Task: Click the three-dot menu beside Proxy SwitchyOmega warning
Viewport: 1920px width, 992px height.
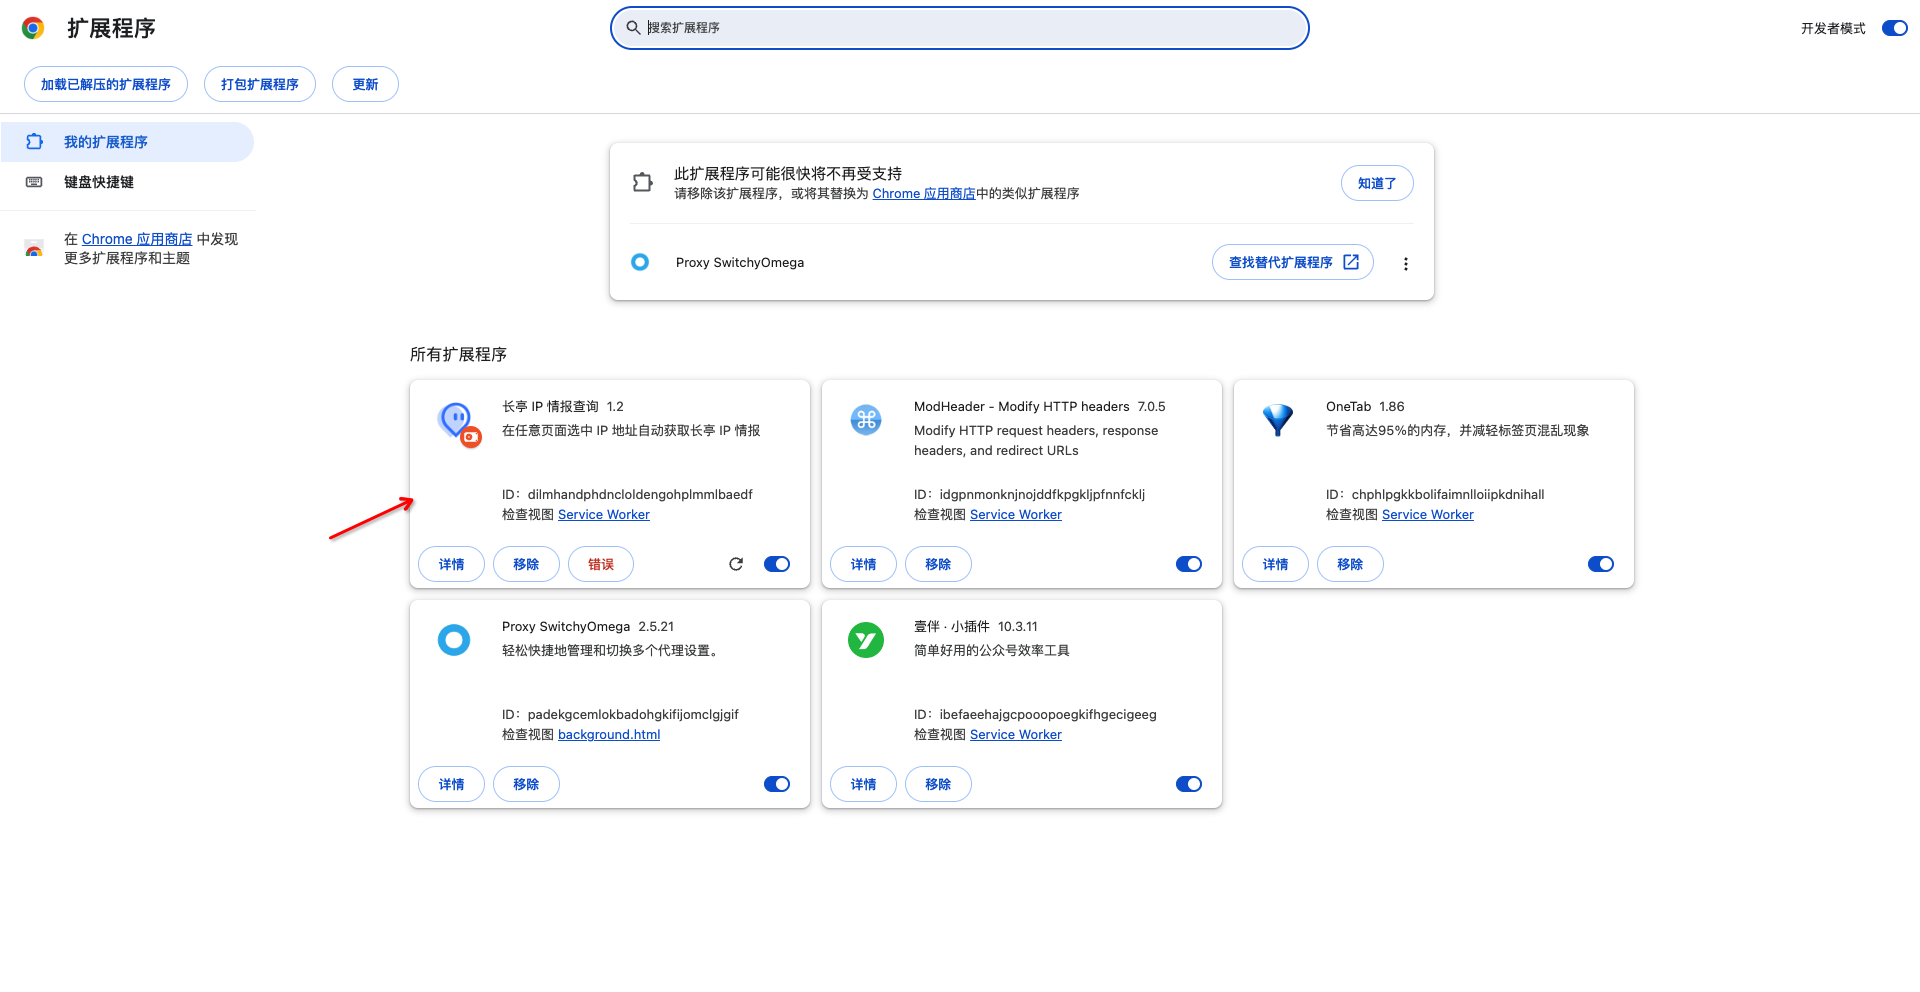Action: 1405,264
